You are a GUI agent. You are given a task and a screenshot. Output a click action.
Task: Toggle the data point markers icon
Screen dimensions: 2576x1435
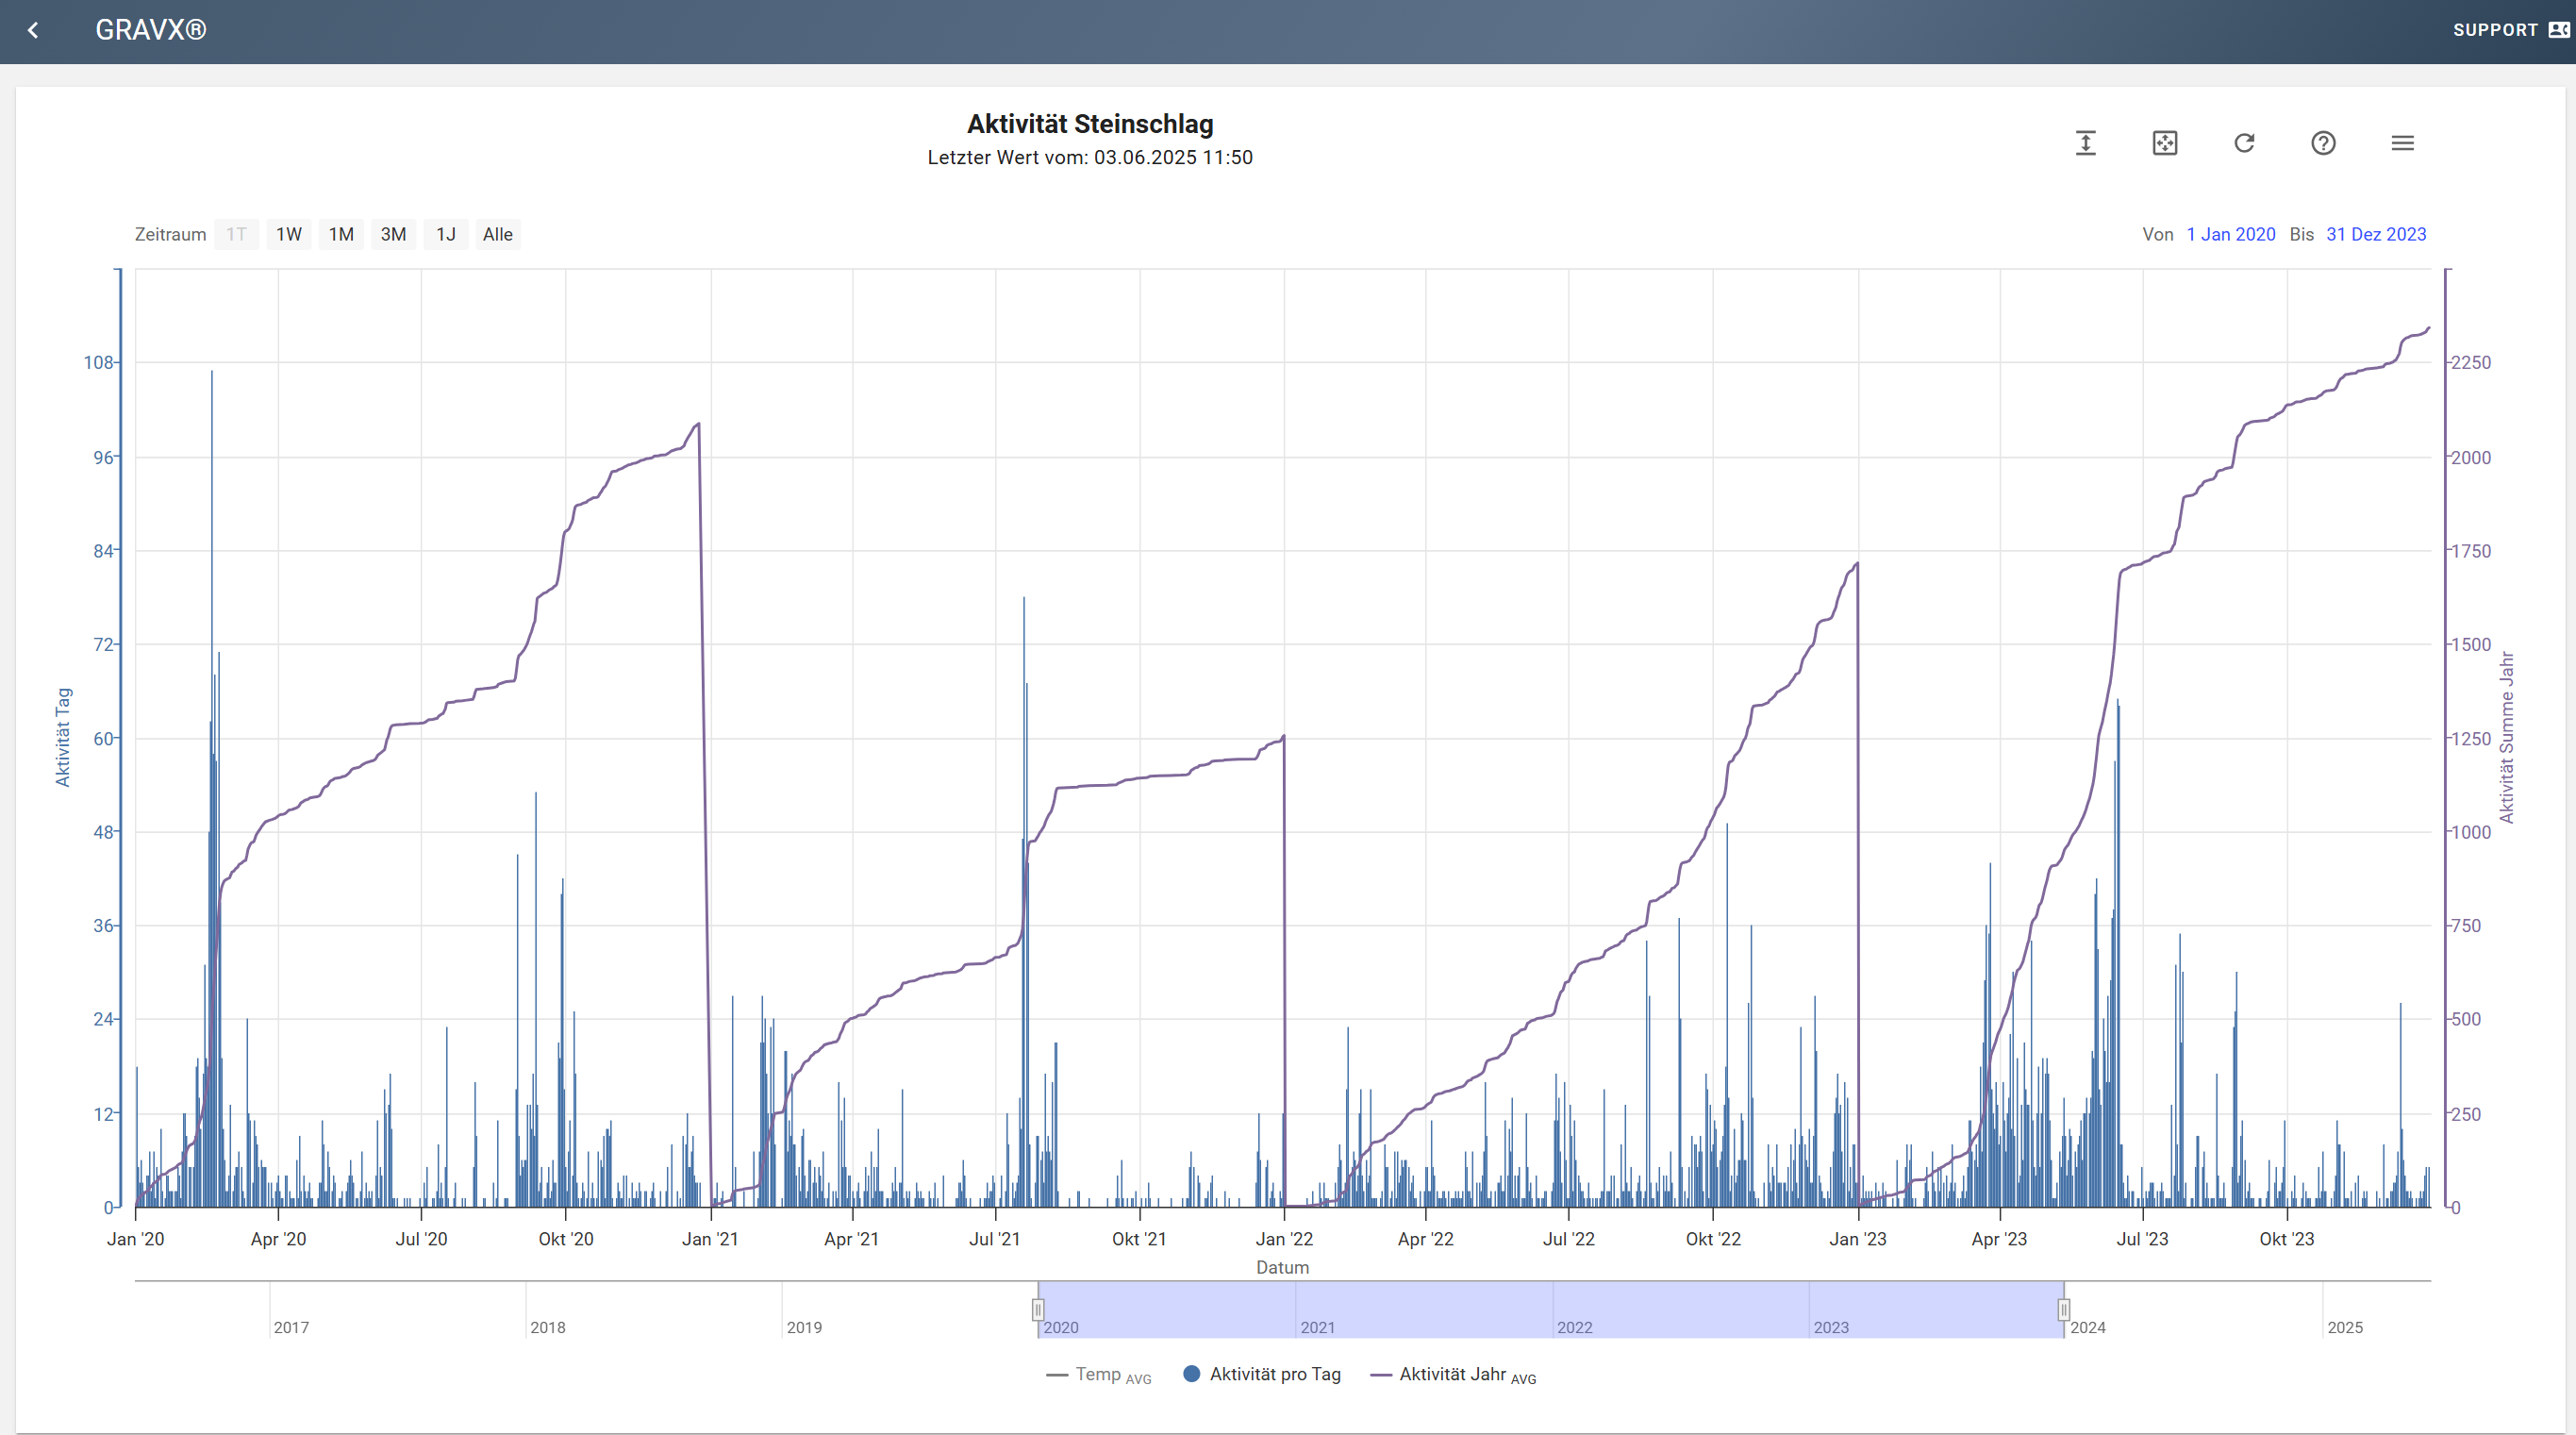2164,143
